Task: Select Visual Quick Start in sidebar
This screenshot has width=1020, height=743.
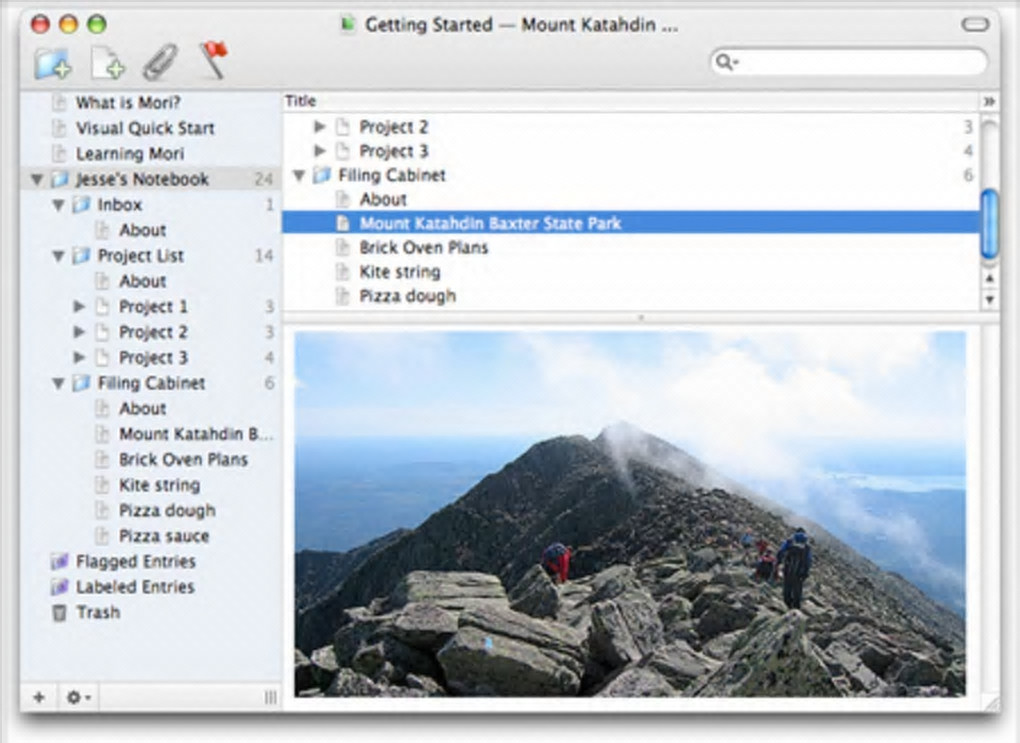Action: [144, 128]
